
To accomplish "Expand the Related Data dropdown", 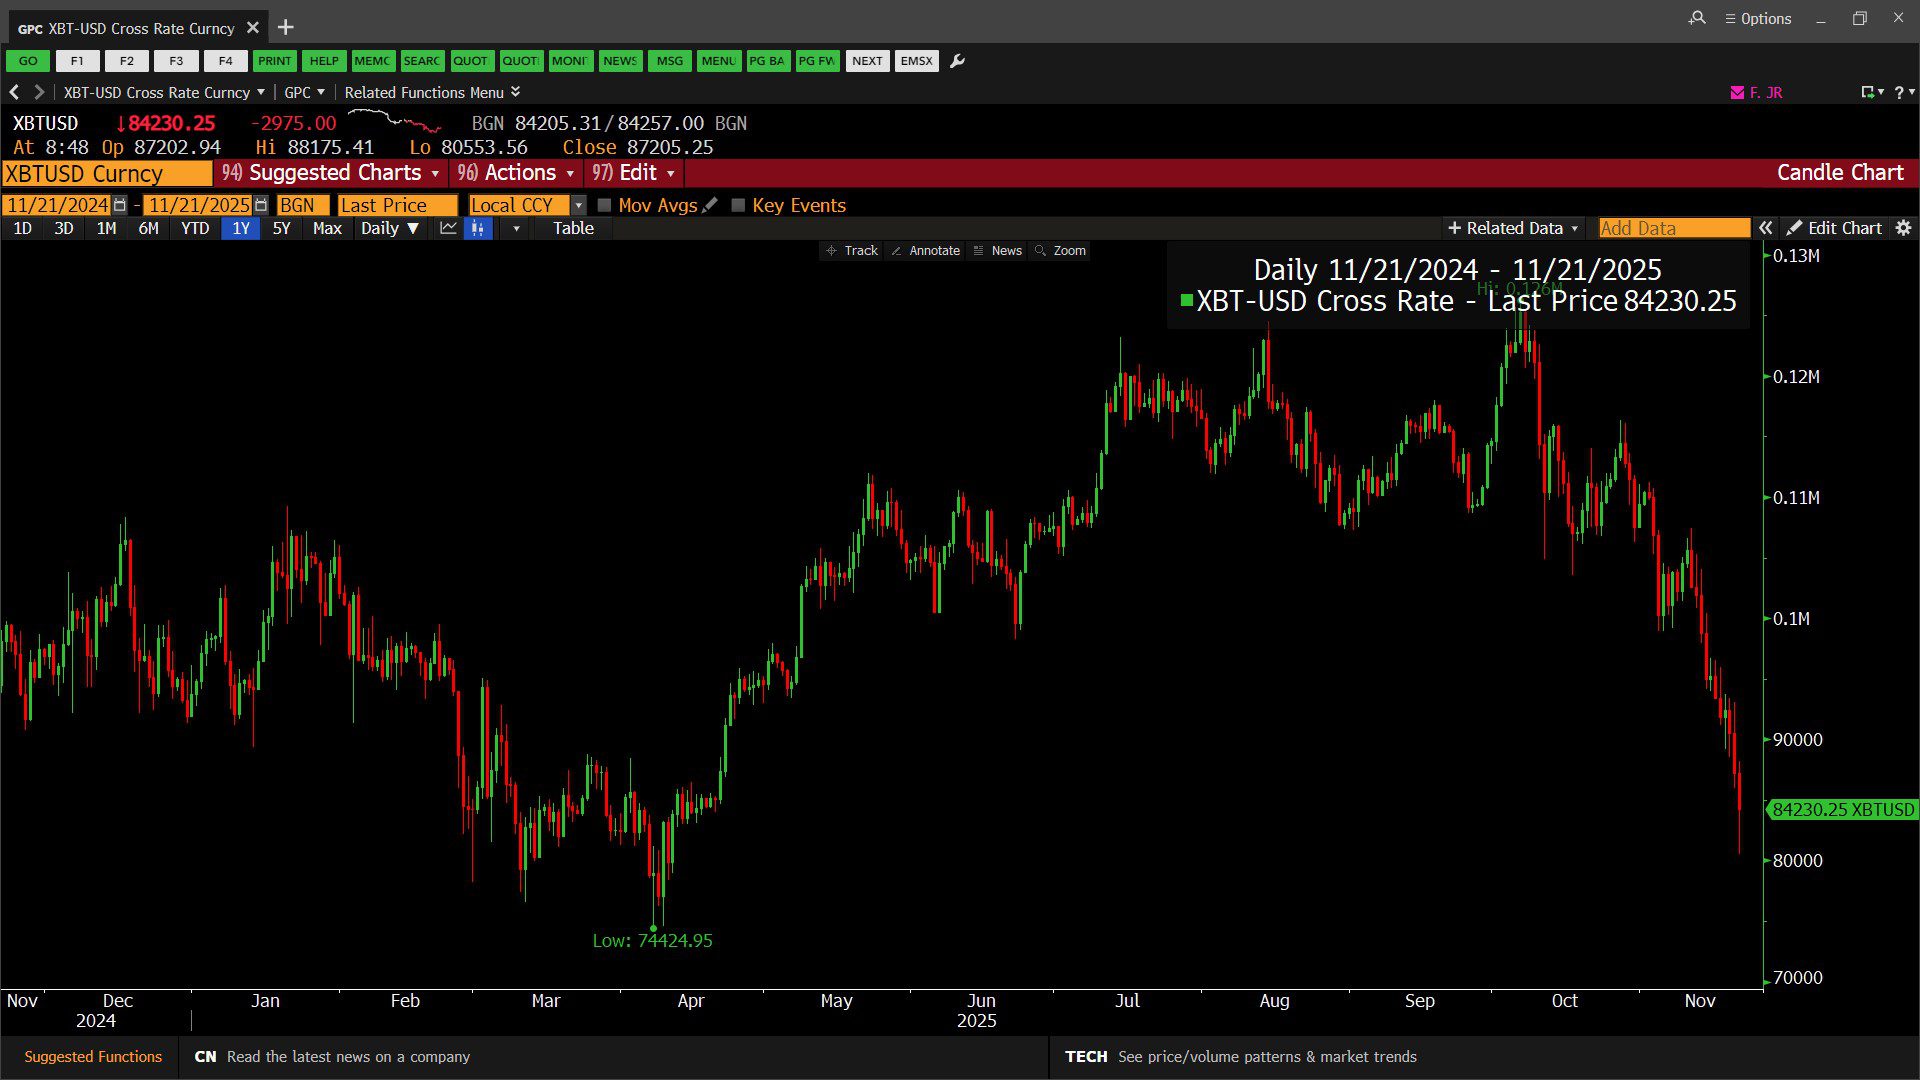I will (x=1513, y=228).
